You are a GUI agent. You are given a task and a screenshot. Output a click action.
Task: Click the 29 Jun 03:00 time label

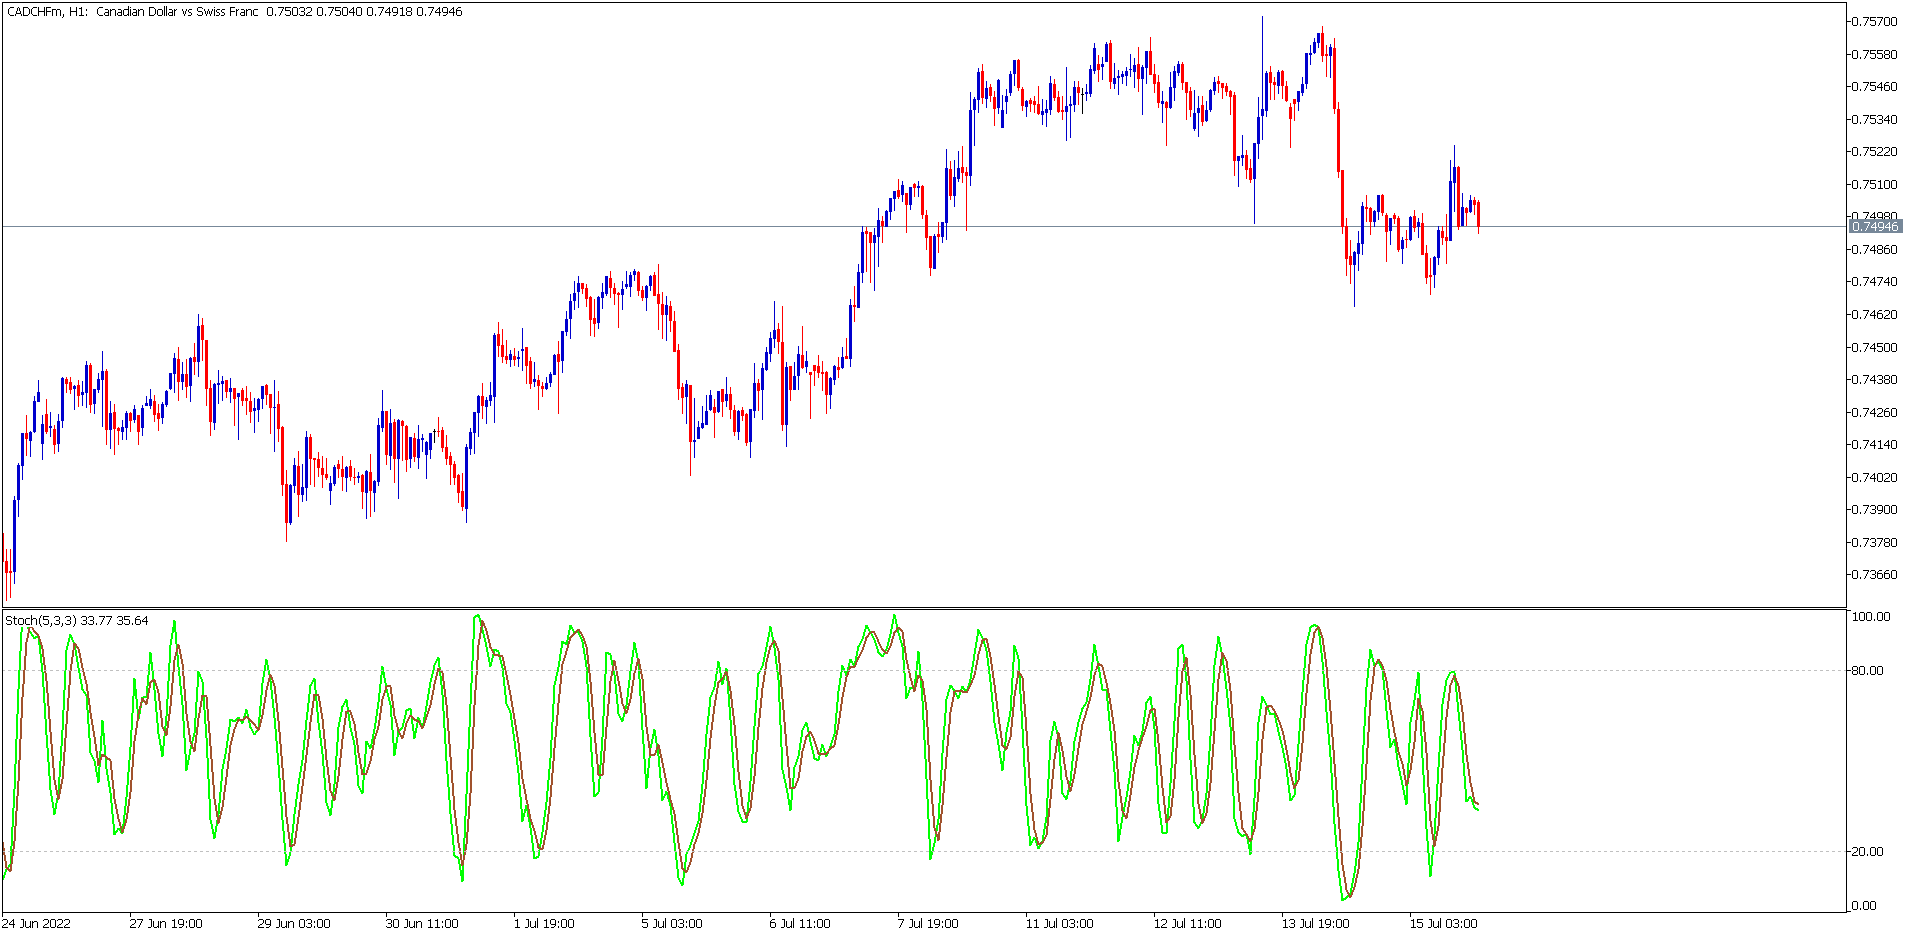click(294, 924)
